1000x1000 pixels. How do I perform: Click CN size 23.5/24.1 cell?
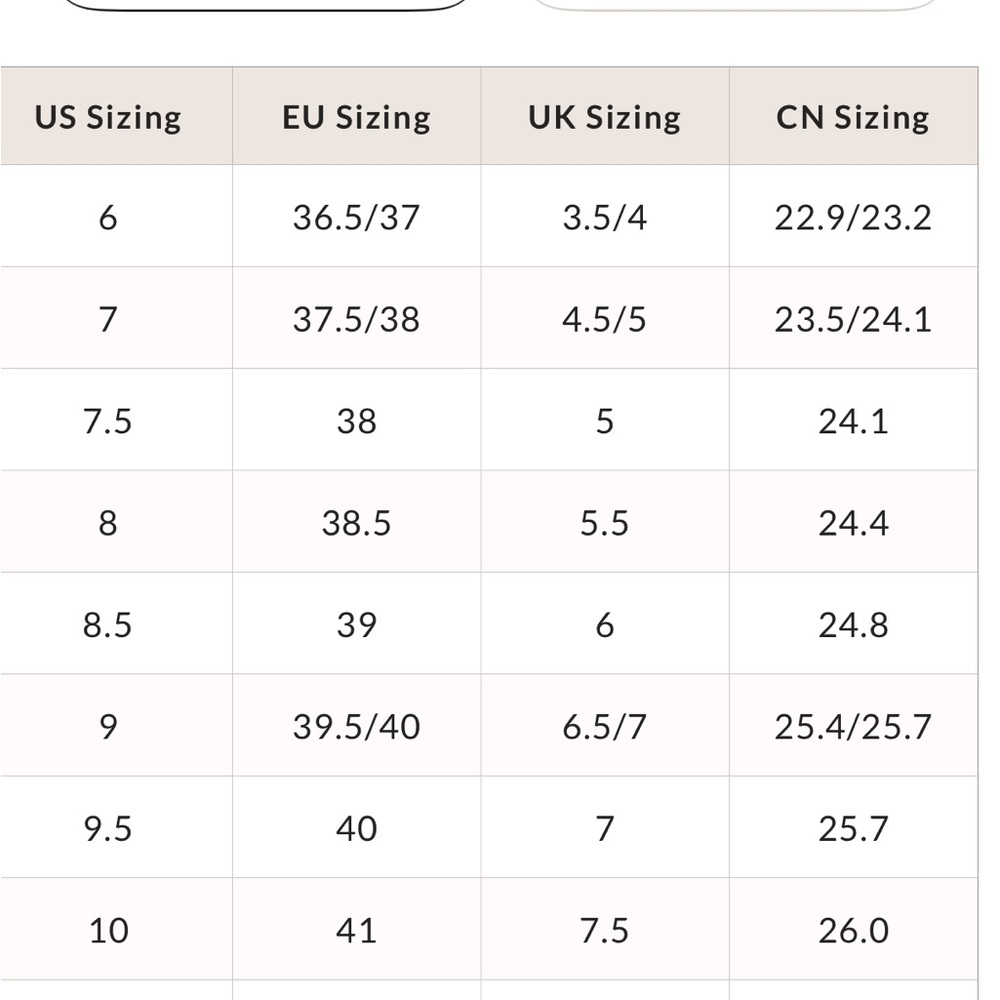pos(853,318)
